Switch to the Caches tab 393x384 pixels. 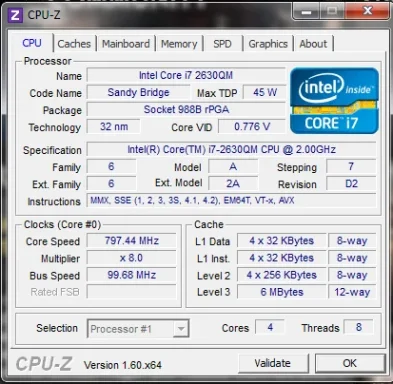[x=74, y=44]
